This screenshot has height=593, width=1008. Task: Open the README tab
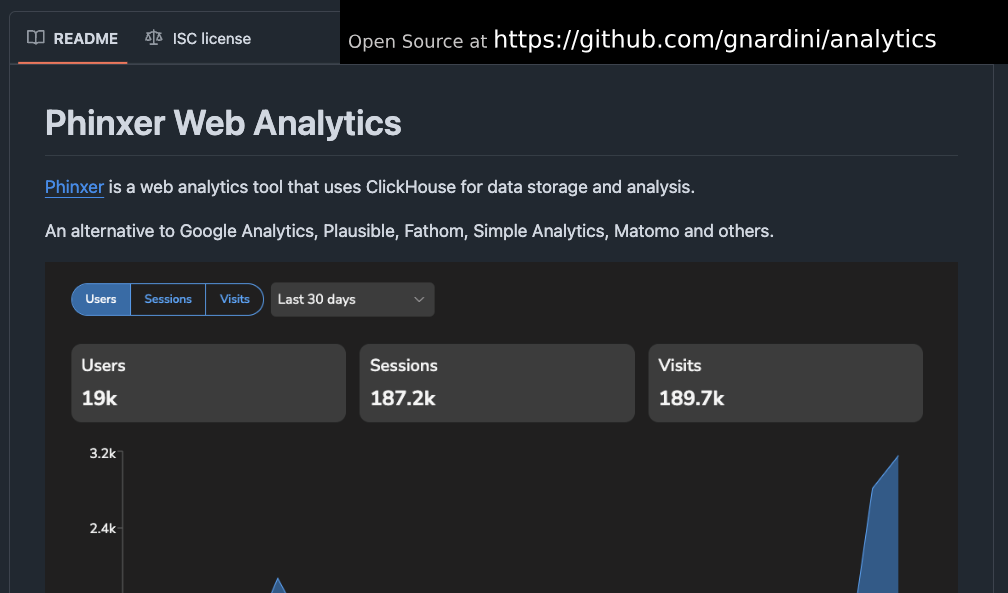click(x=73, y=39)
